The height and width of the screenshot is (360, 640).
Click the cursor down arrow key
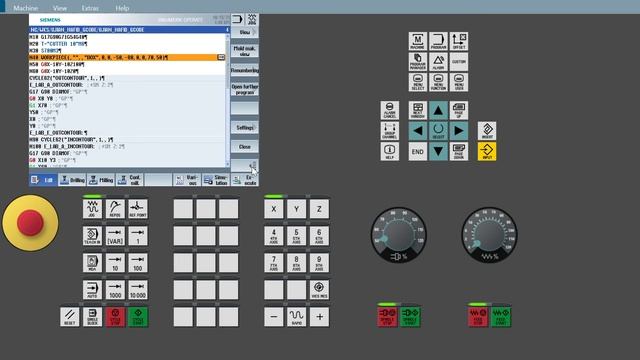click(x=438, y=151)
